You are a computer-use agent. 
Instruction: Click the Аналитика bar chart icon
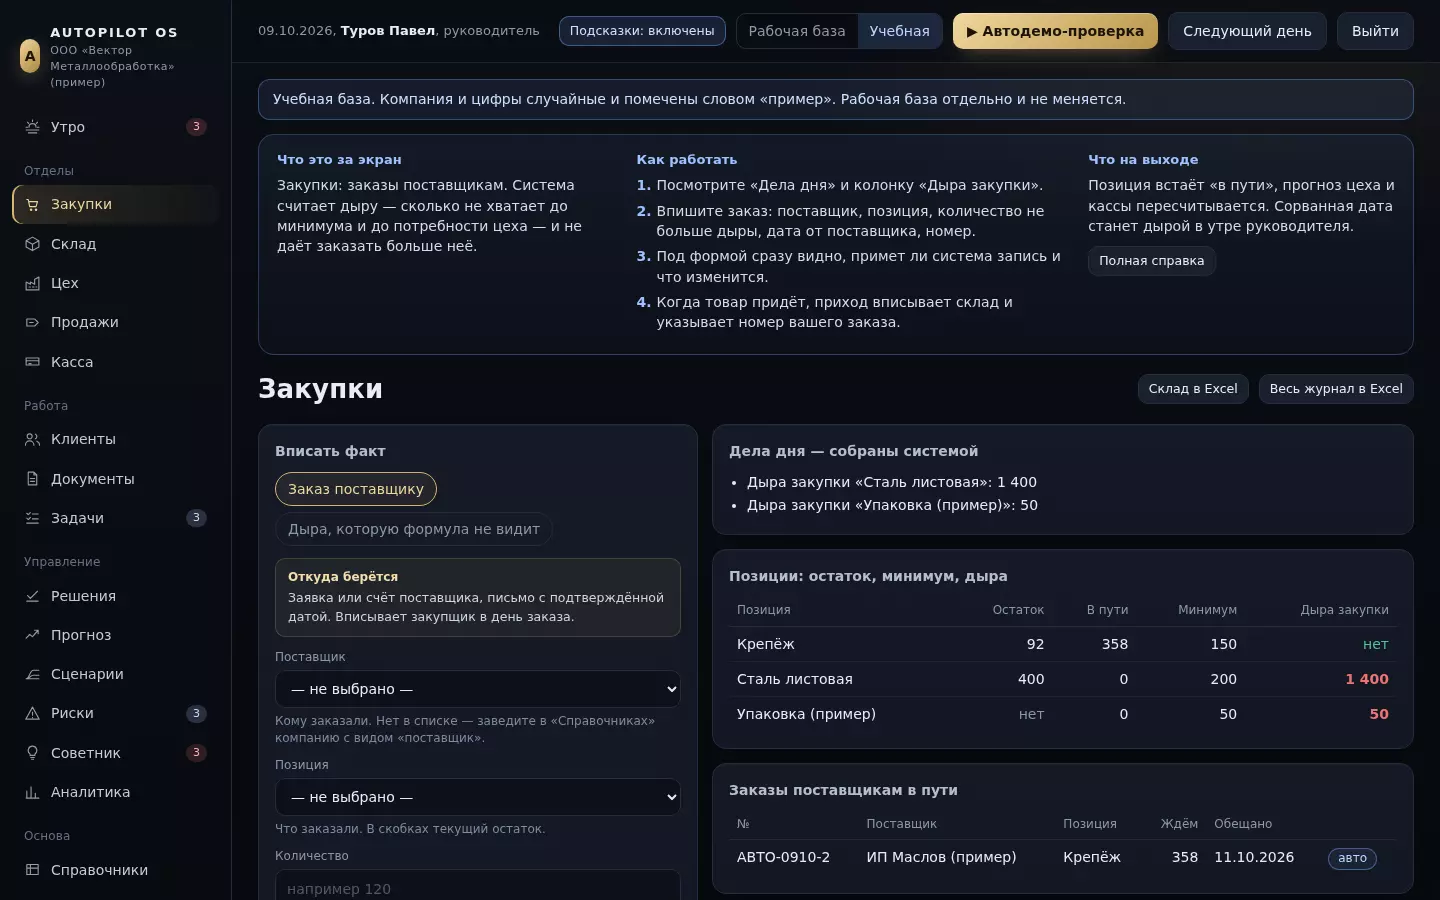point(32,792)
